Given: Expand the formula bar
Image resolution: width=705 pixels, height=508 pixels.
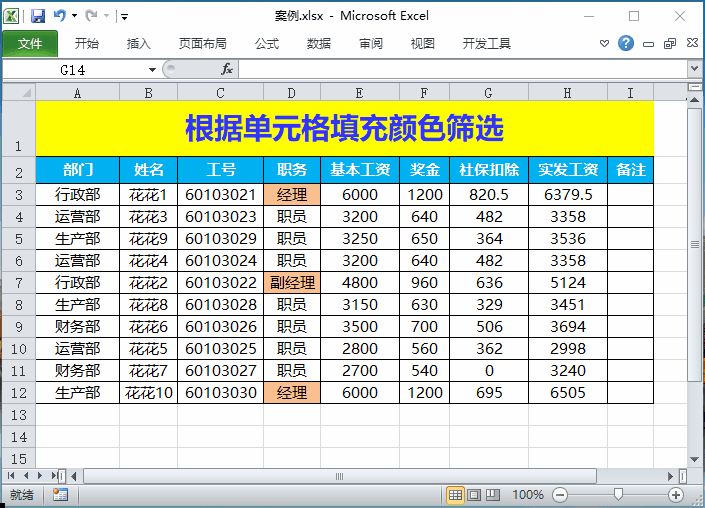Looking at the screenshot, I should 694,69.
